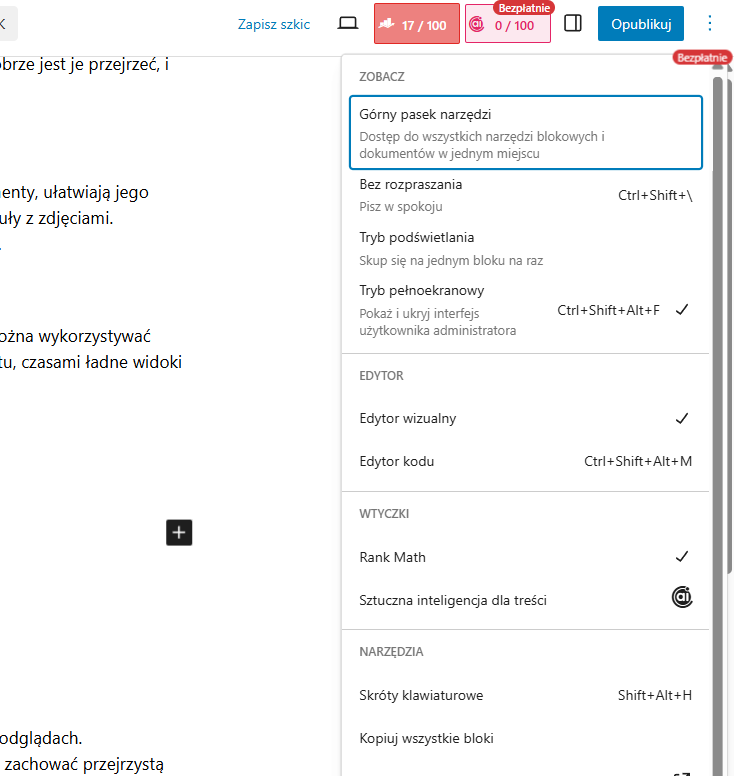Click the black plus add block button
This screenshot has height=776, width=734.
point(179,532)
